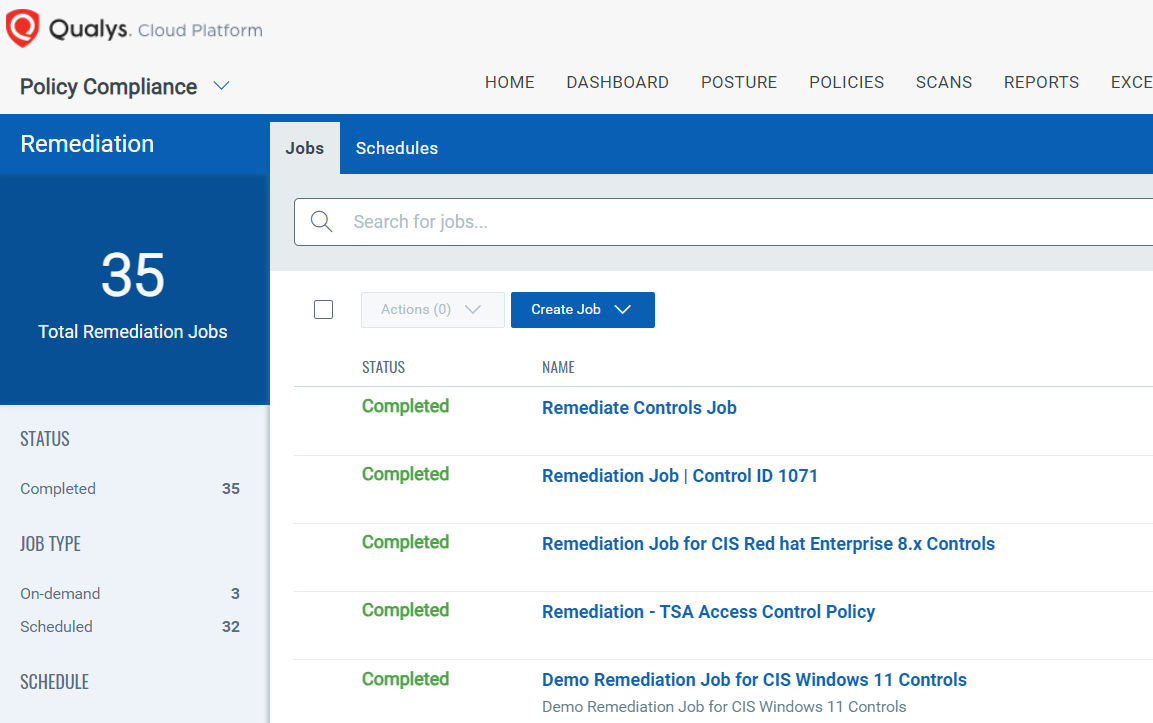The image size is (1153, 723).
Task: Open Remediation Job | Control ID 1071
Action: (x=679, y=476)
